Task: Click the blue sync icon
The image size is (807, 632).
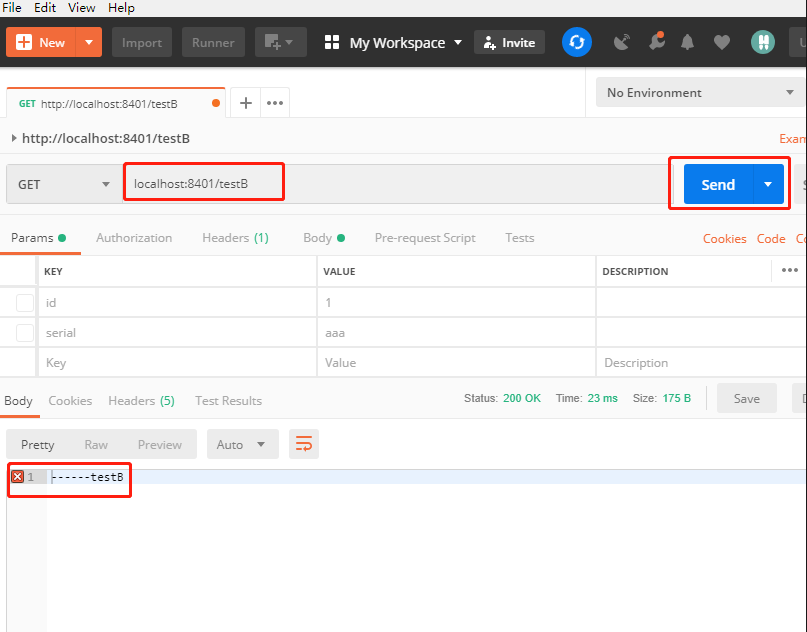Action: click(576, 42)
